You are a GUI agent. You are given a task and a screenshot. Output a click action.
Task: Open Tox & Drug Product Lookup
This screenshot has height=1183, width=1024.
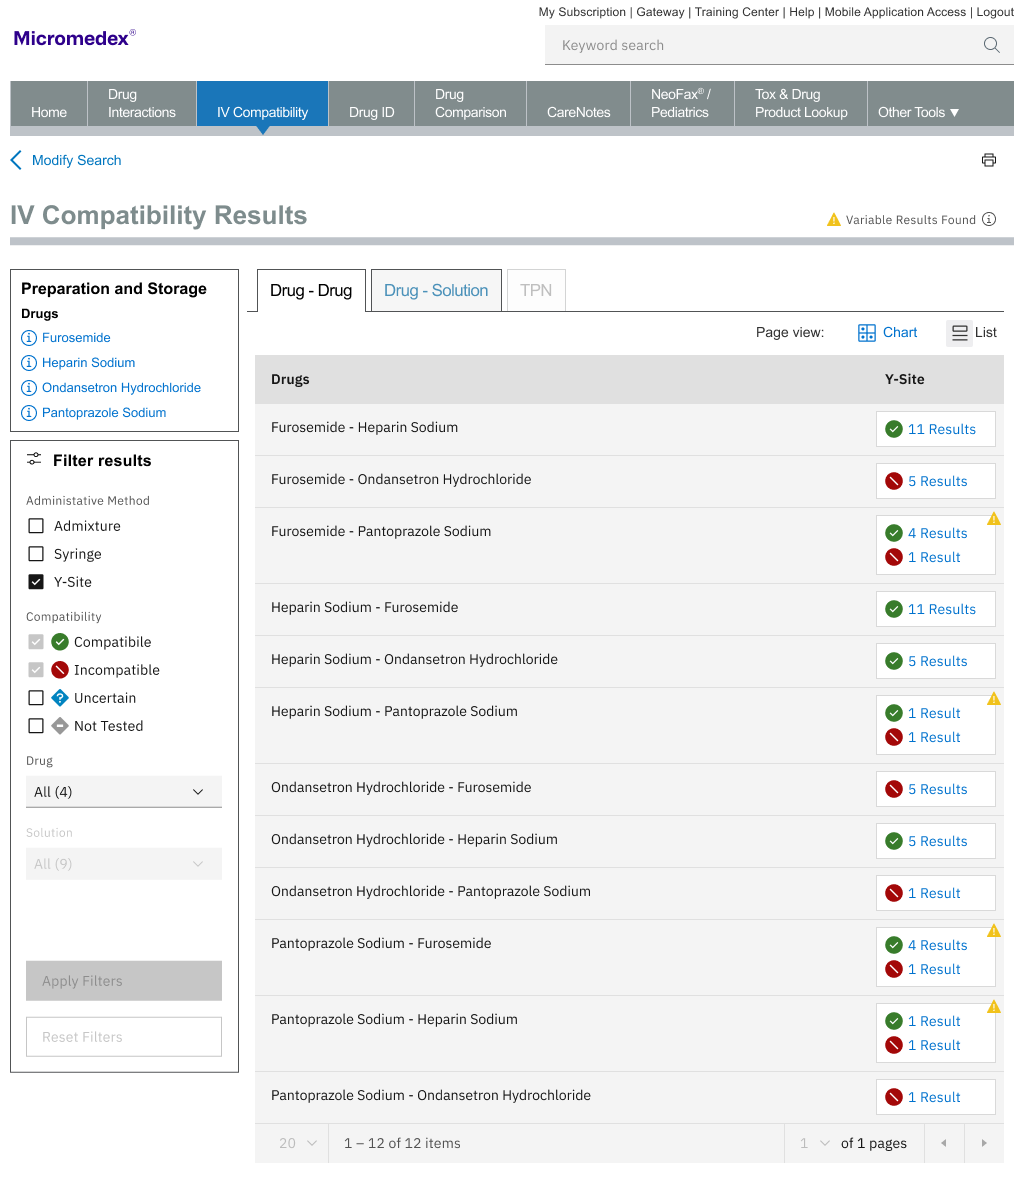(x=801, y=103)
